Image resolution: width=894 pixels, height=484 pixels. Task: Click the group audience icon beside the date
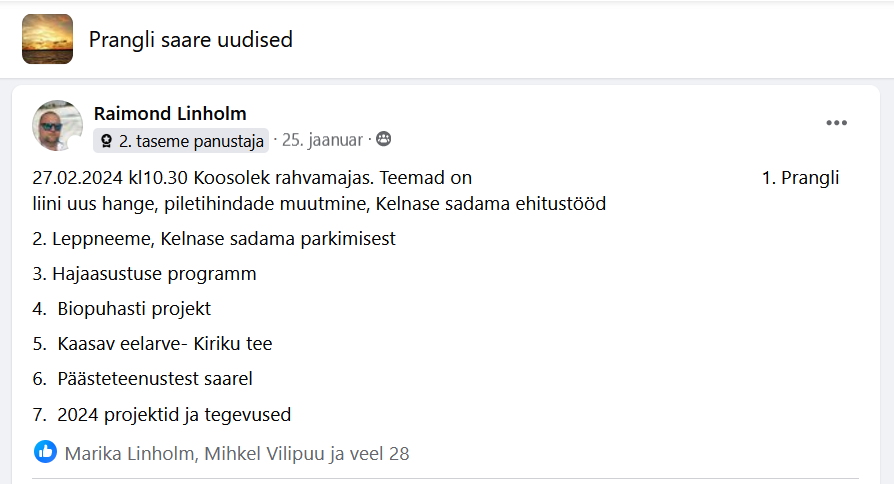click(384, 140)
